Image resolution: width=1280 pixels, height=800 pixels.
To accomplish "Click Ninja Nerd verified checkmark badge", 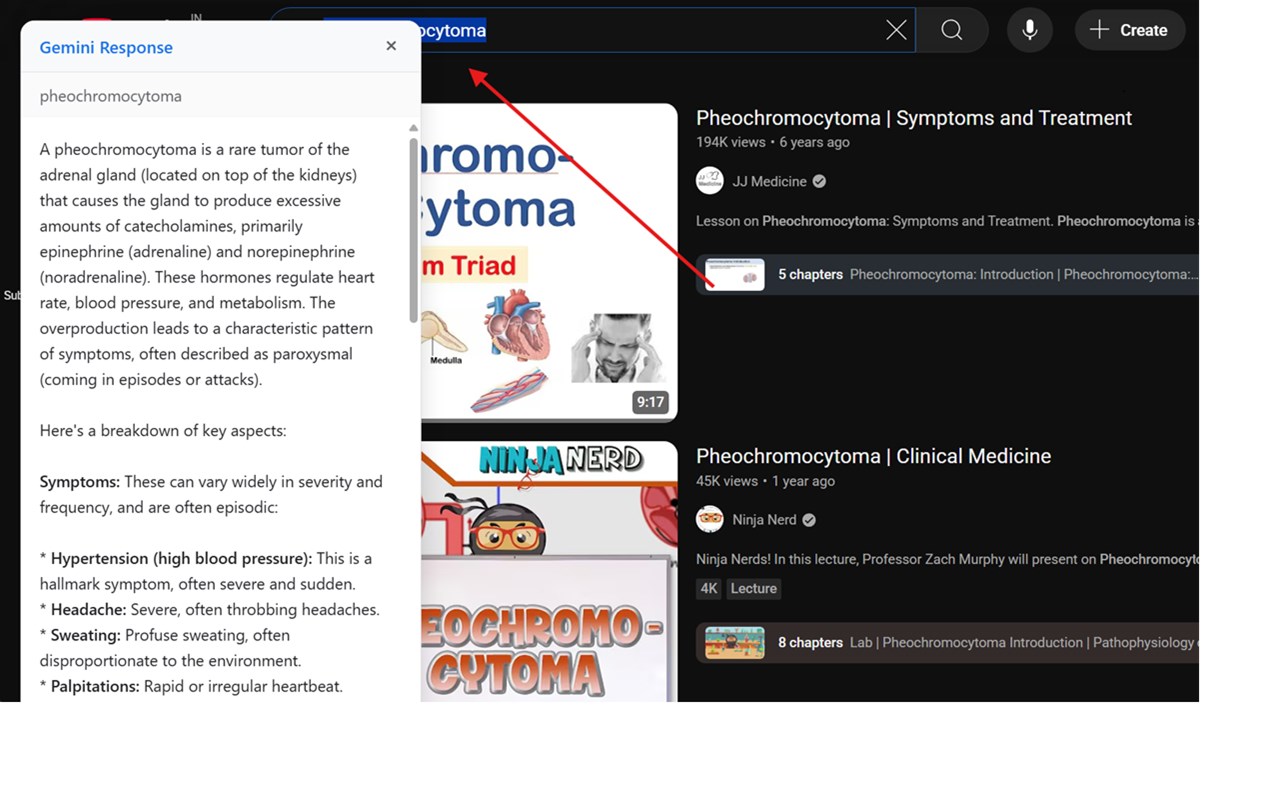I will click(x=809, y=519).
